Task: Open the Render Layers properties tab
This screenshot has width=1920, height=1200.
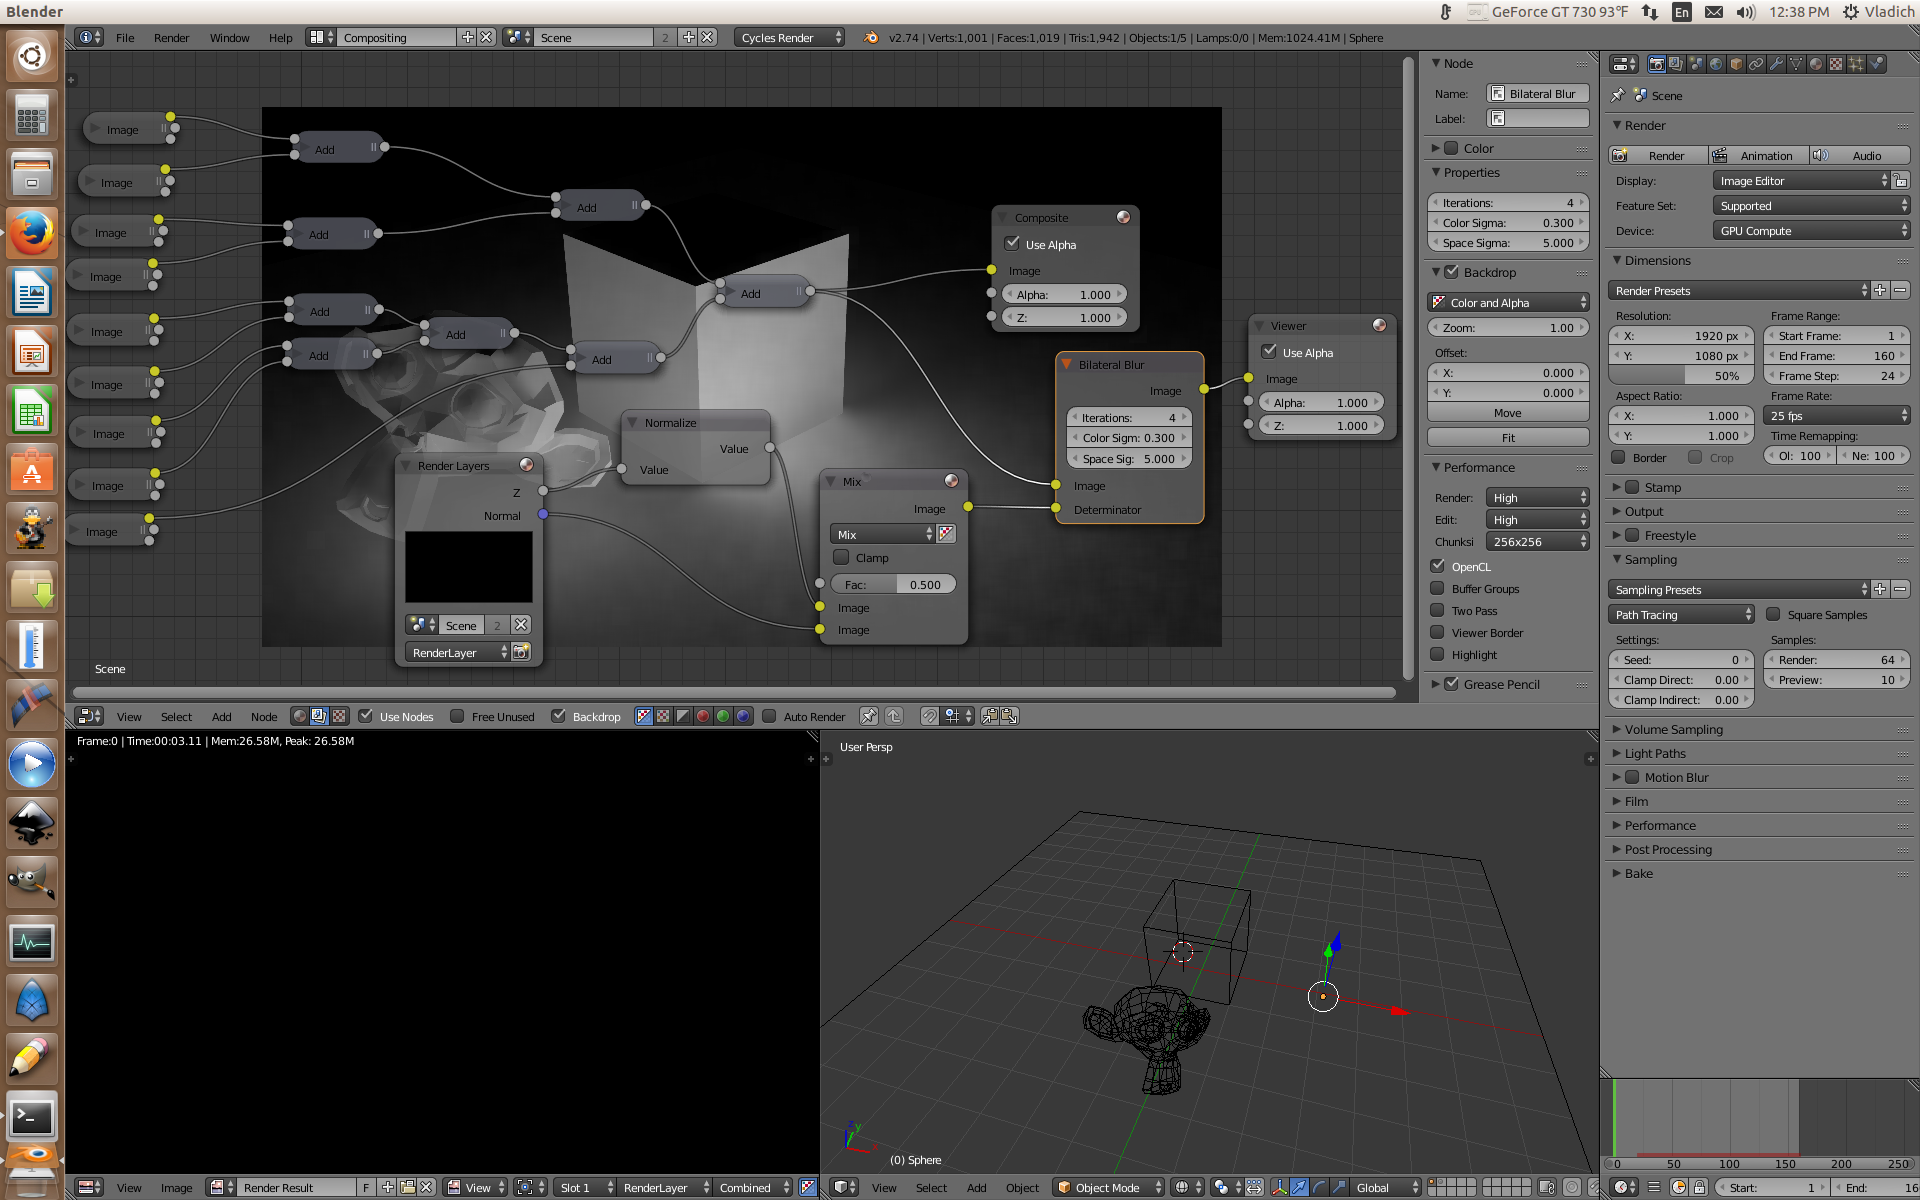Action: [1676, 64]
